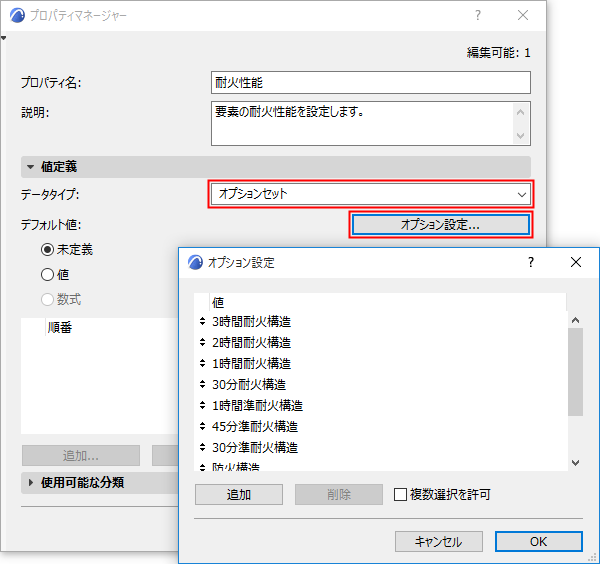Click the small black arrow at window top-left
The image size is (600, 564).
[x=3, y=38]
